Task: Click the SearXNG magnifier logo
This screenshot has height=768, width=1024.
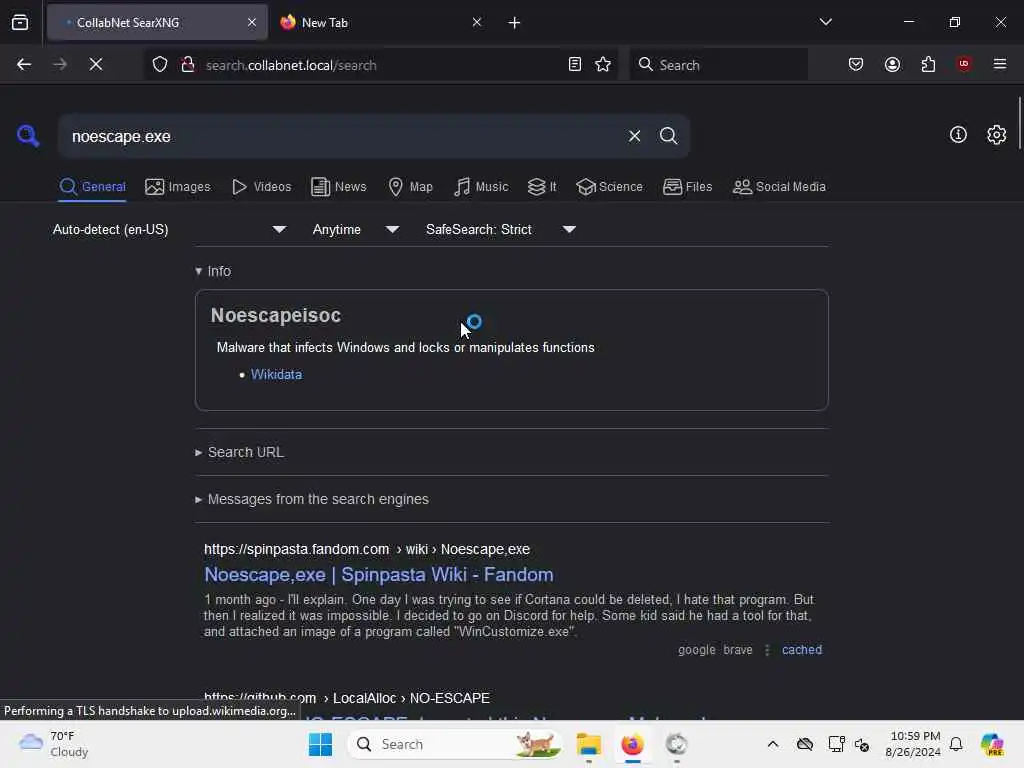Action: 28,136
